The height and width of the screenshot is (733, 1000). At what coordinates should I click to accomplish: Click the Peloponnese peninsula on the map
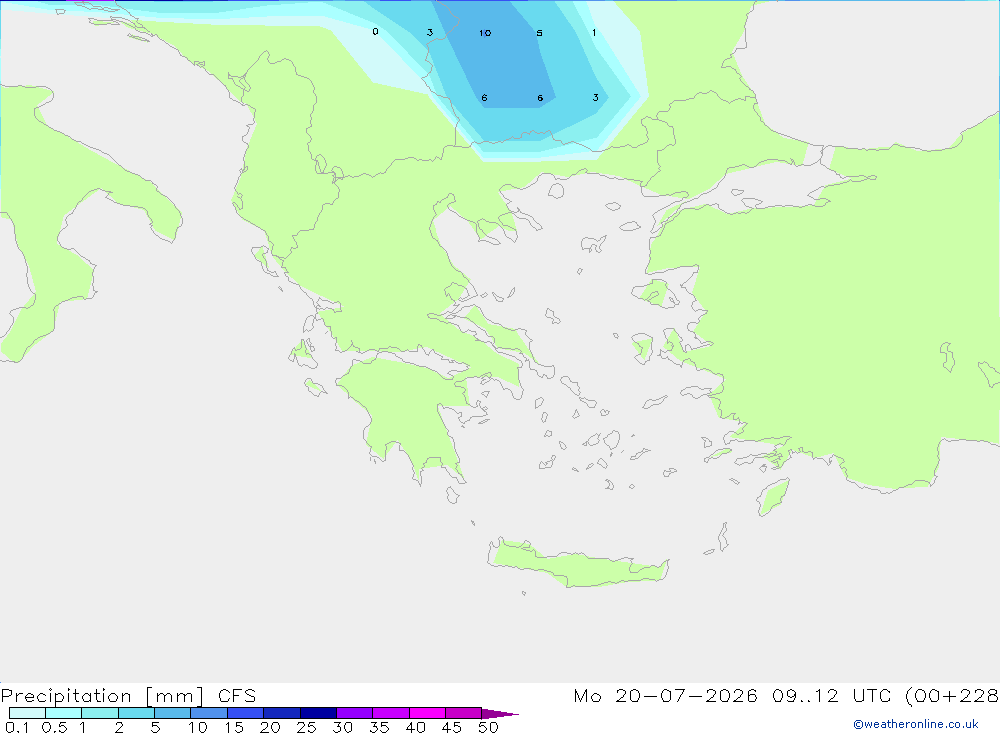click(x=408, y=415)
